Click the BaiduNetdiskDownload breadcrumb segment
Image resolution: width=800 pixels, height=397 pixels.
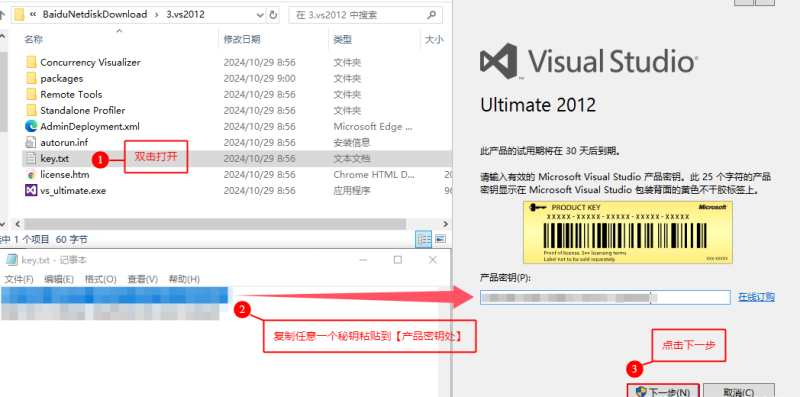(x=95, y=15)
